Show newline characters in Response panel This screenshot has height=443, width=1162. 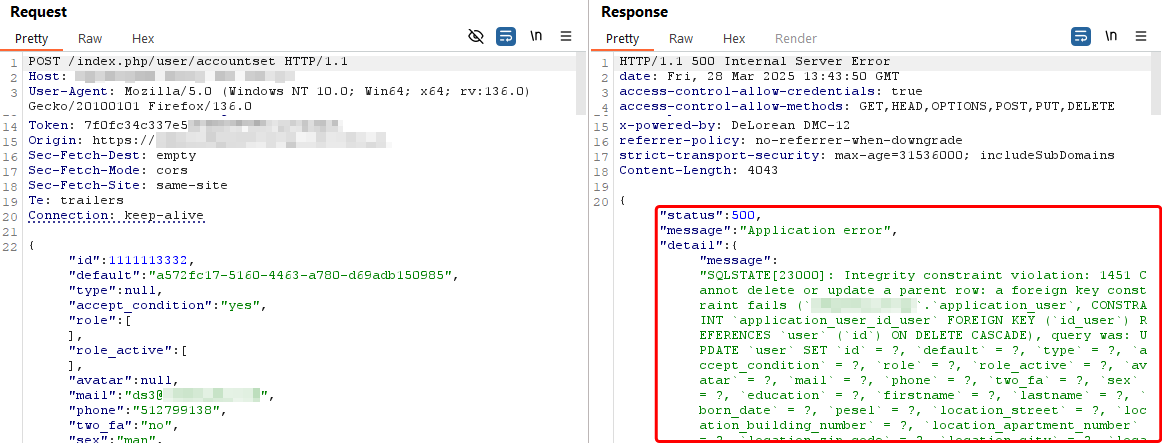[x=1111, y=36]
